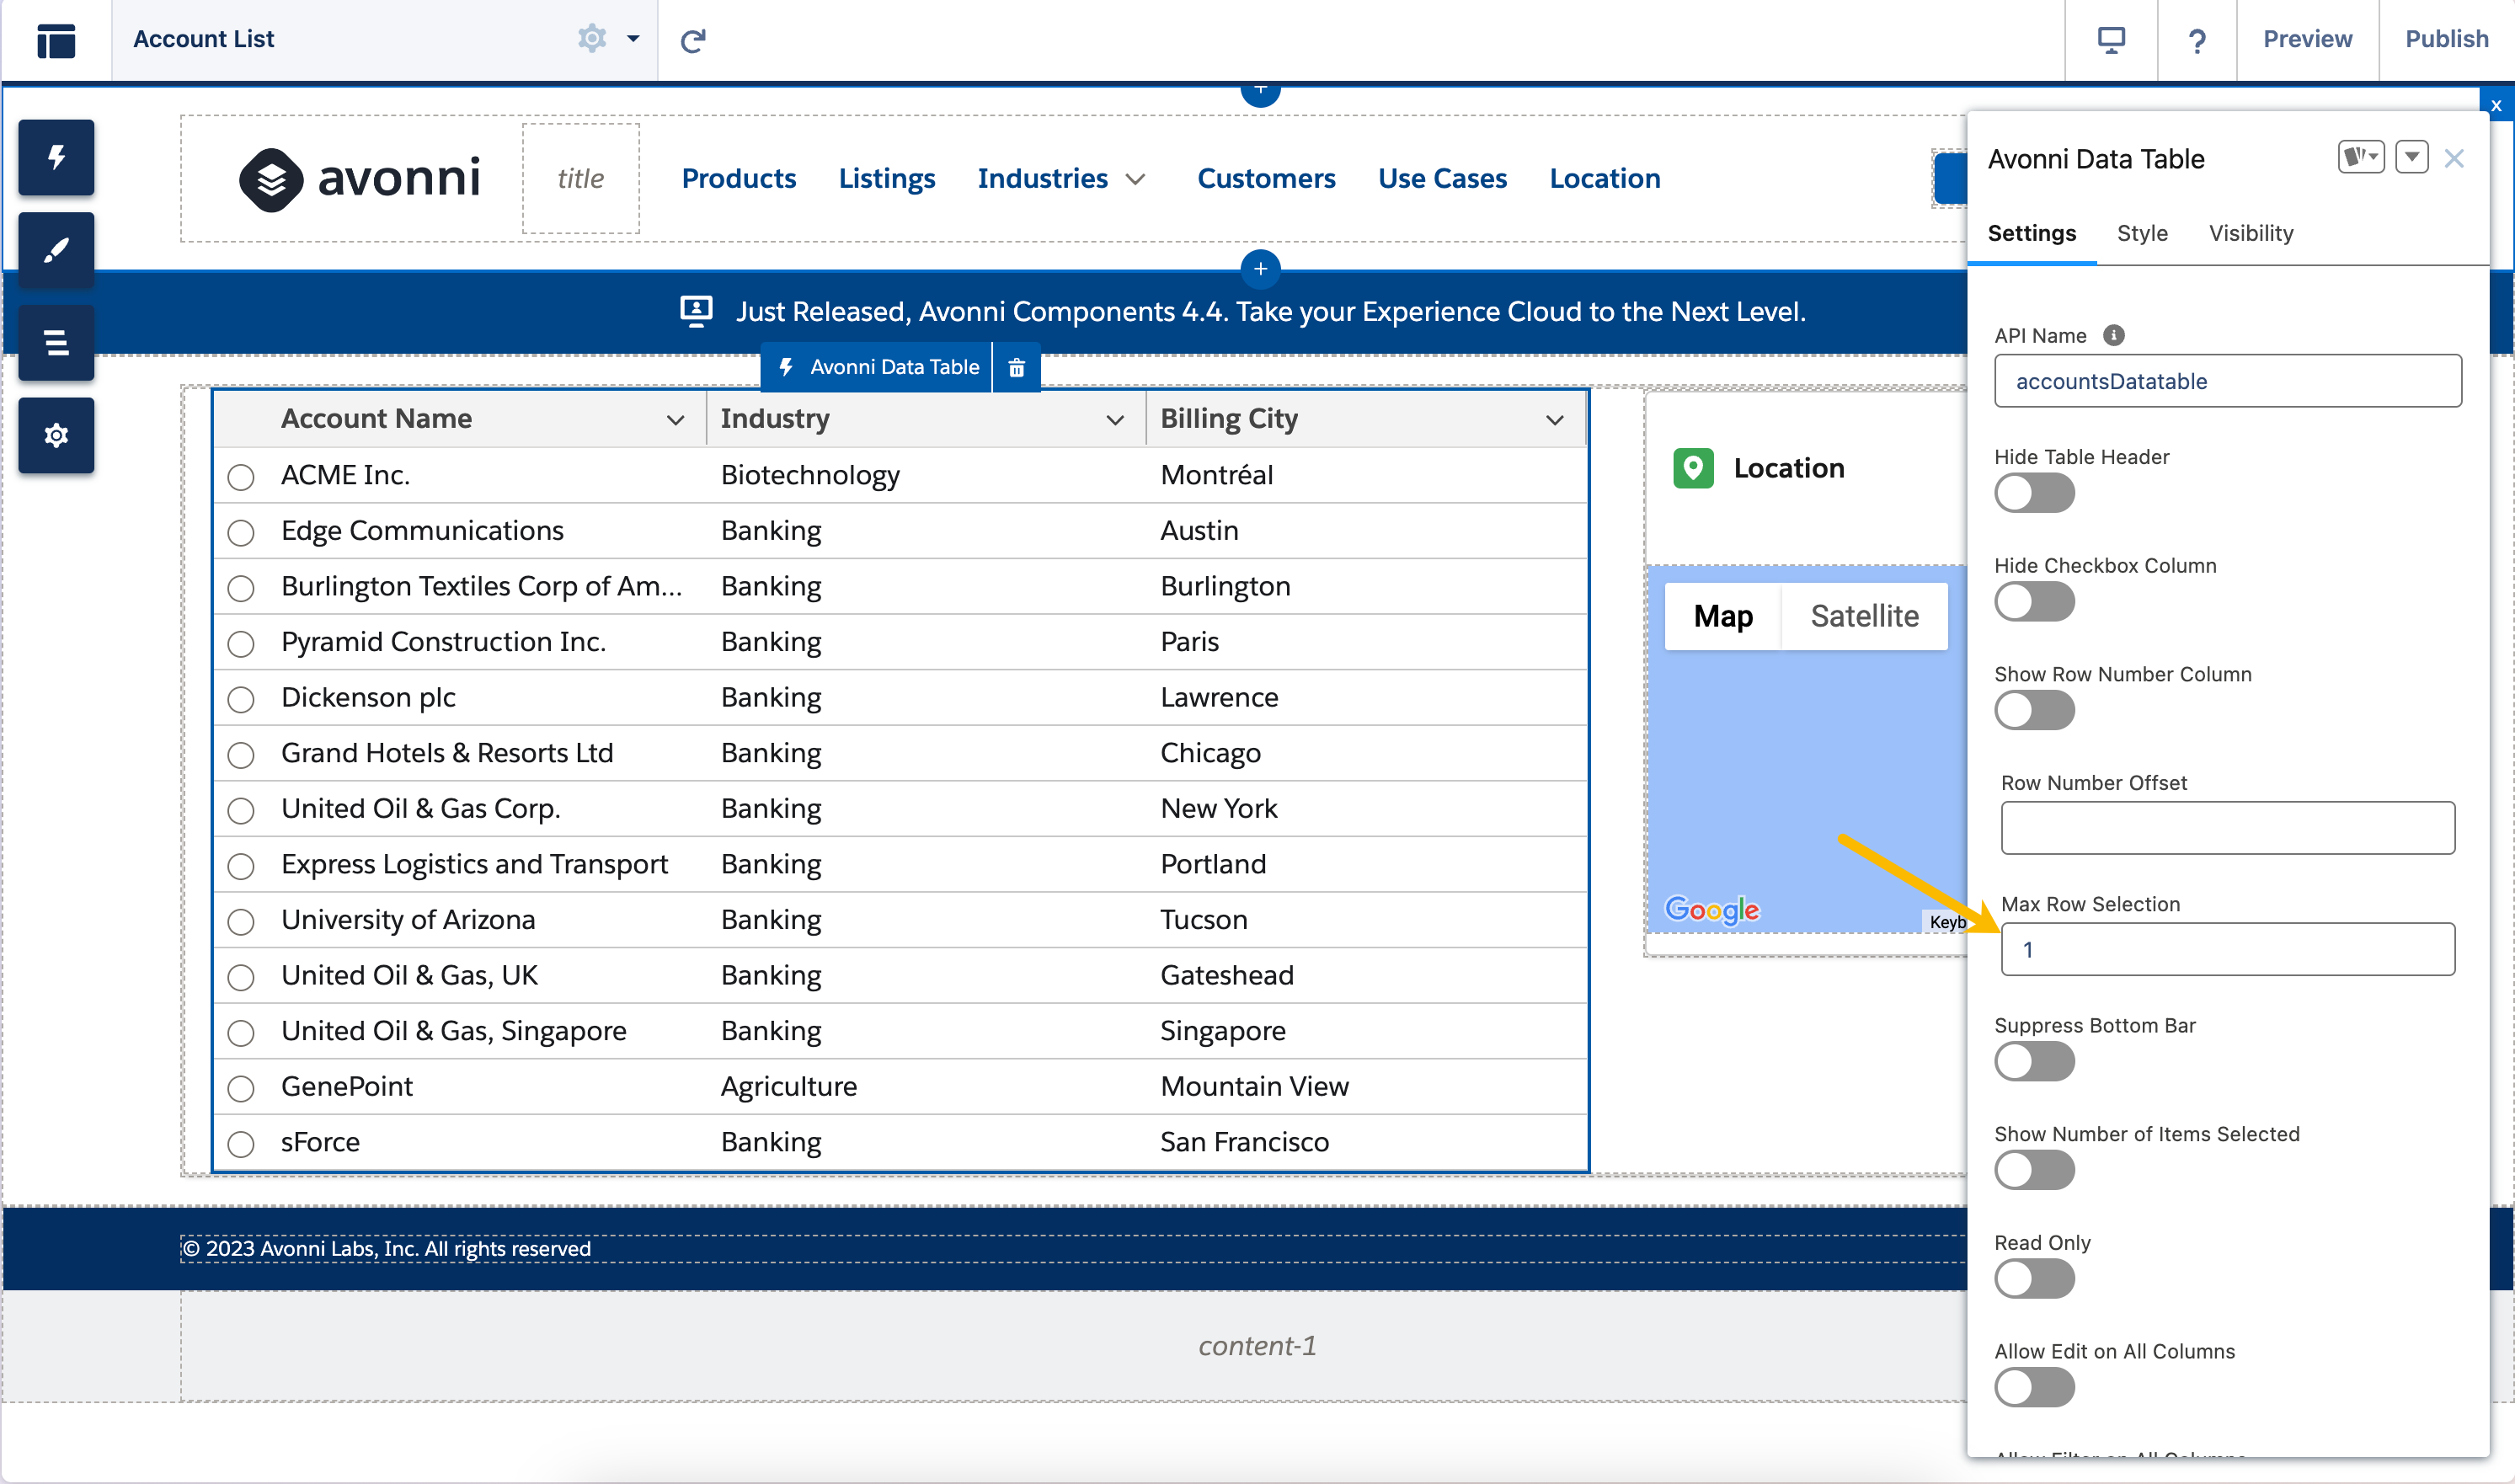Turn on Read Only toggle
The image size is (2515, 1484).
pyautogui.click(x=2033, y=1279)
